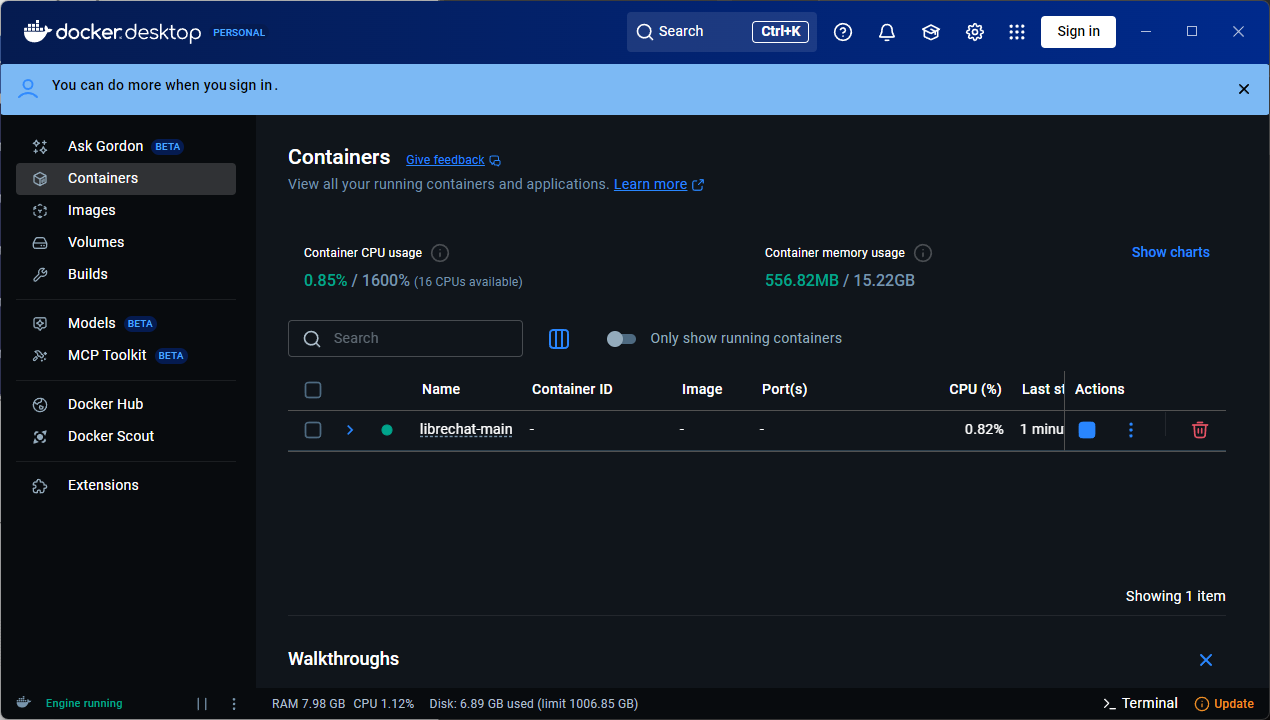Check the select-all containers checkbox

313,390
